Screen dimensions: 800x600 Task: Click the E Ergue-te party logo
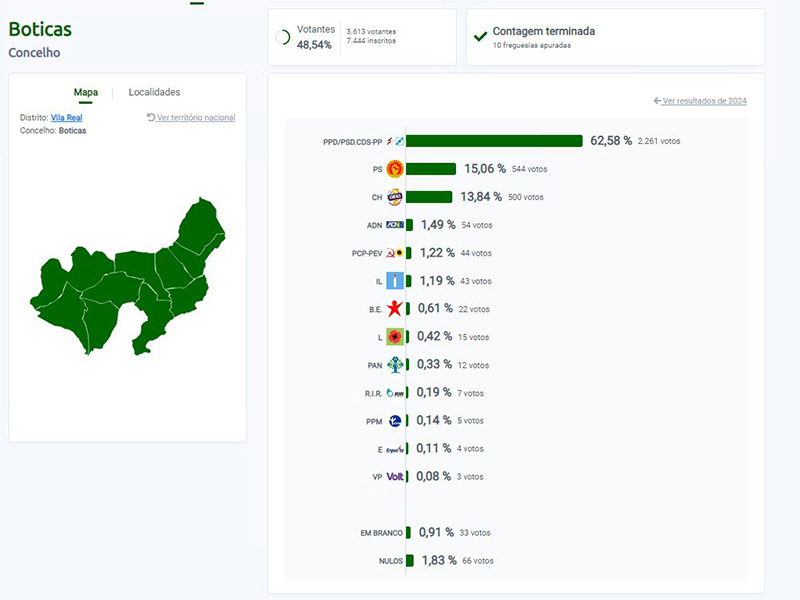pos(395,449)
